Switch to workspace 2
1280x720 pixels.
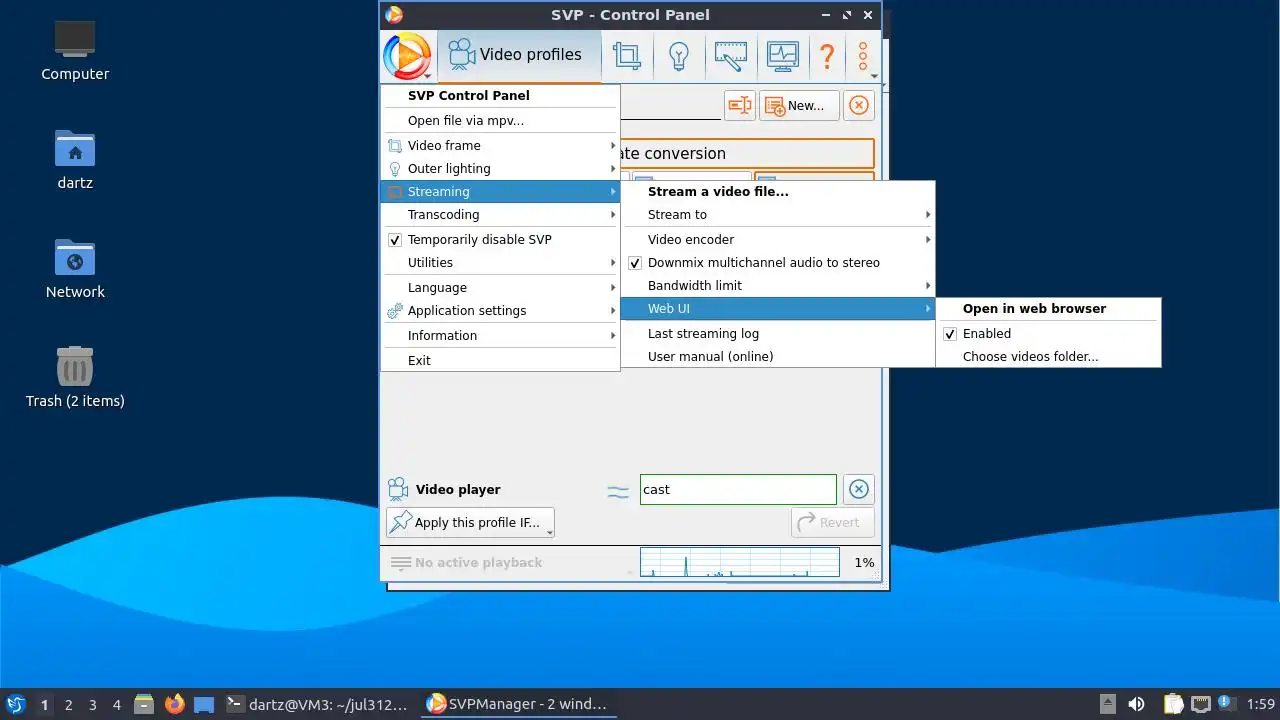point(68,705)
